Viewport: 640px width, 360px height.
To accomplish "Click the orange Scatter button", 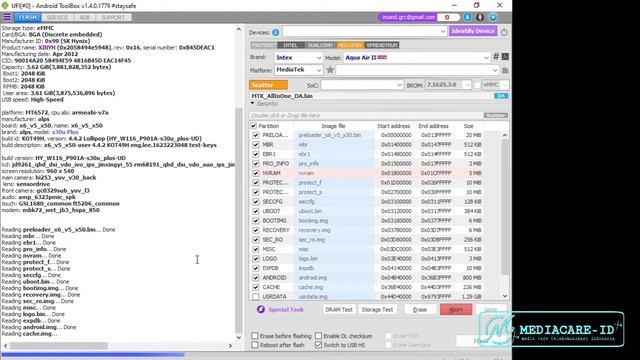I will tap(268, 85).
